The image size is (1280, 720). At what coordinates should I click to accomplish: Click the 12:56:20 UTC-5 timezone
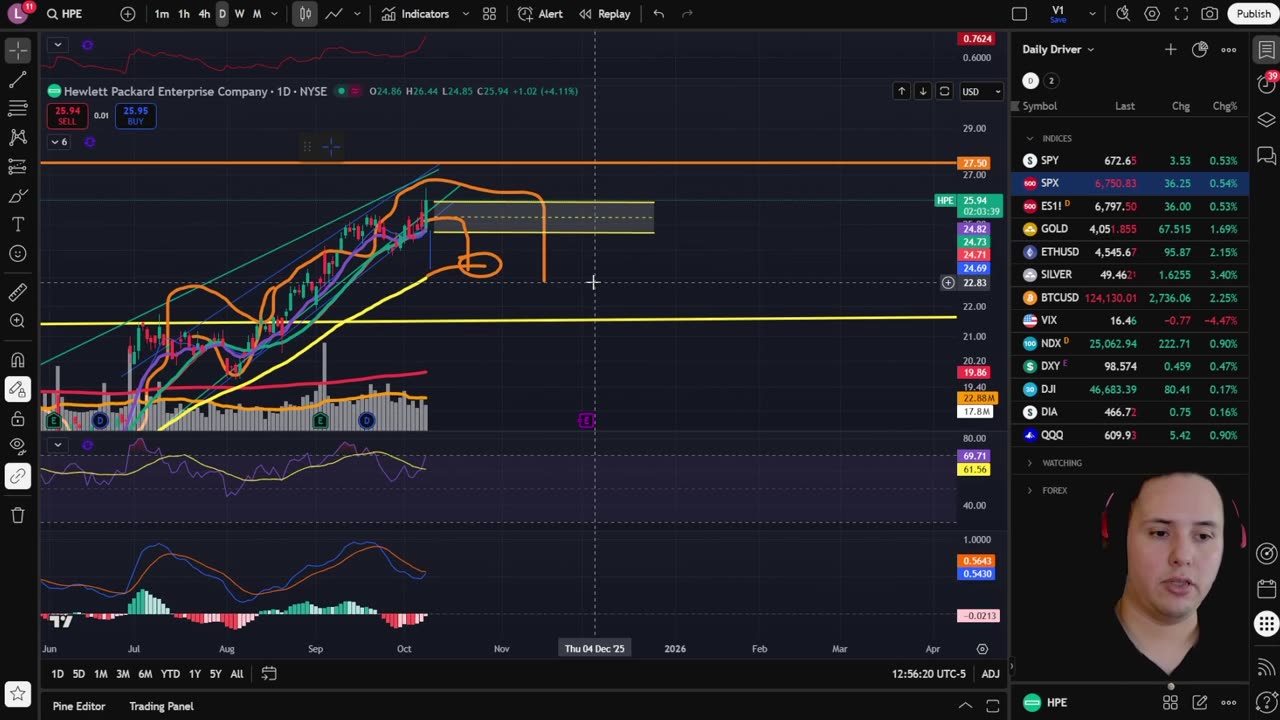[929, 674]
